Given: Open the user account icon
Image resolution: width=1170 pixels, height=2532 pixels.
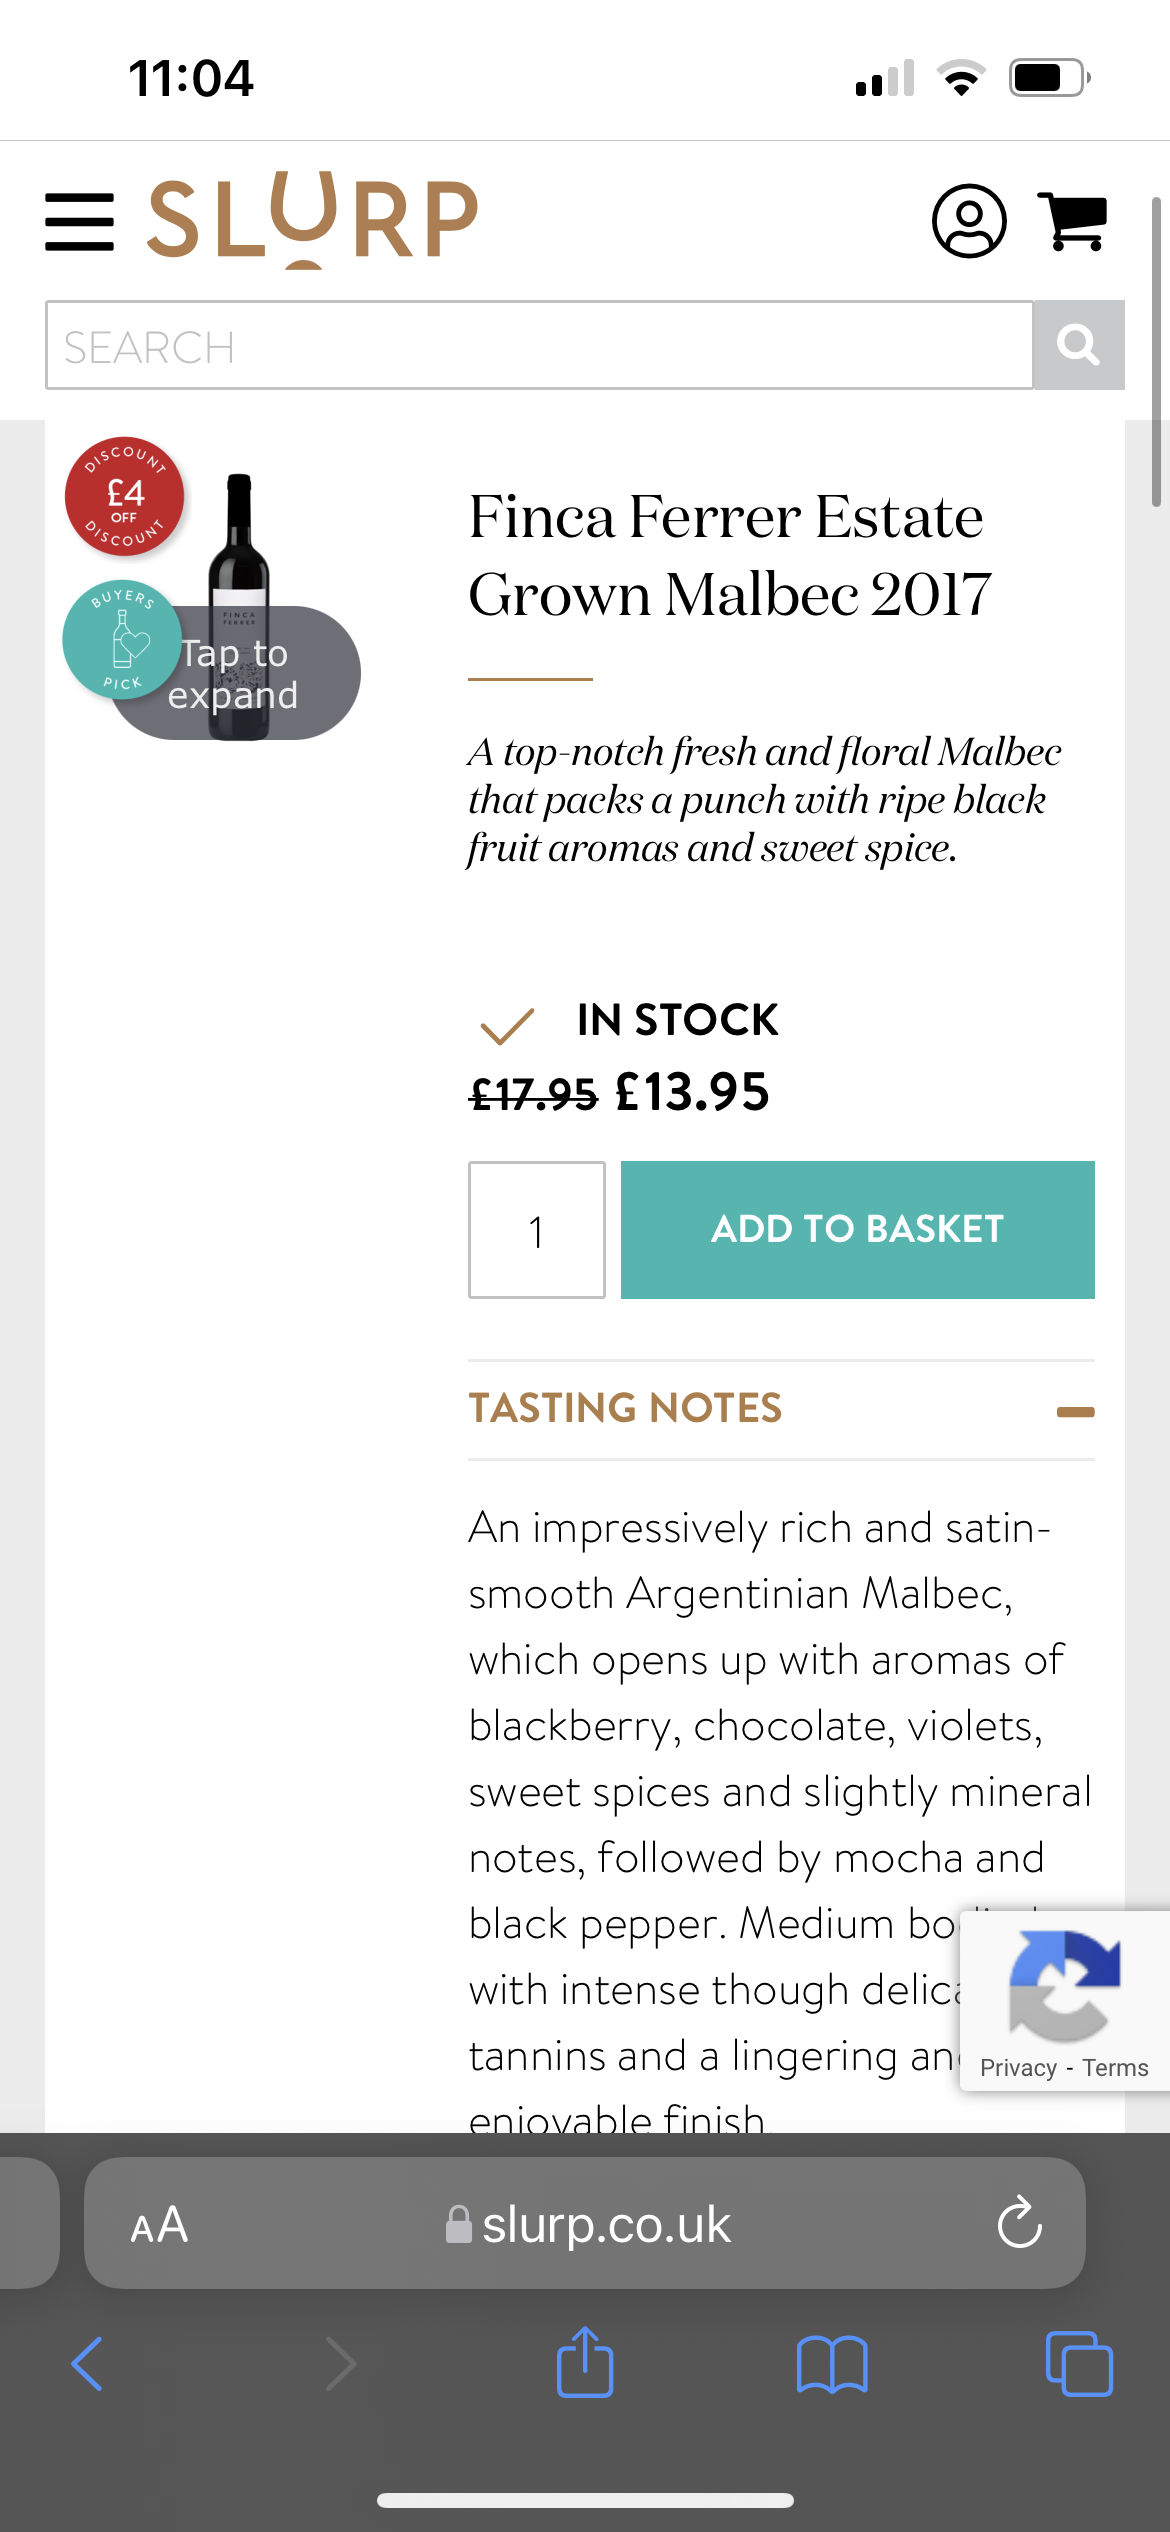Looking at the screenshot, I should point(969,221).
